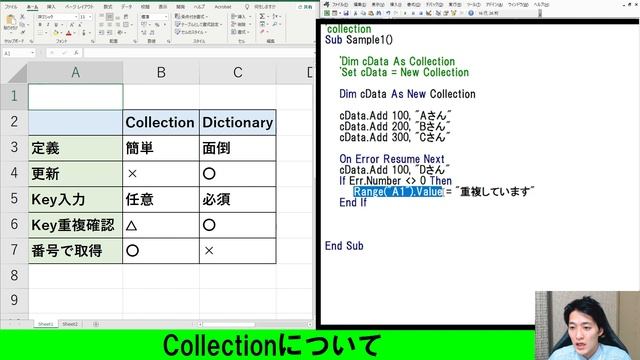Click the Design Mode icon in VBE toolbar
This screenshot has width=640, height=360.
[x=429, y=13]
